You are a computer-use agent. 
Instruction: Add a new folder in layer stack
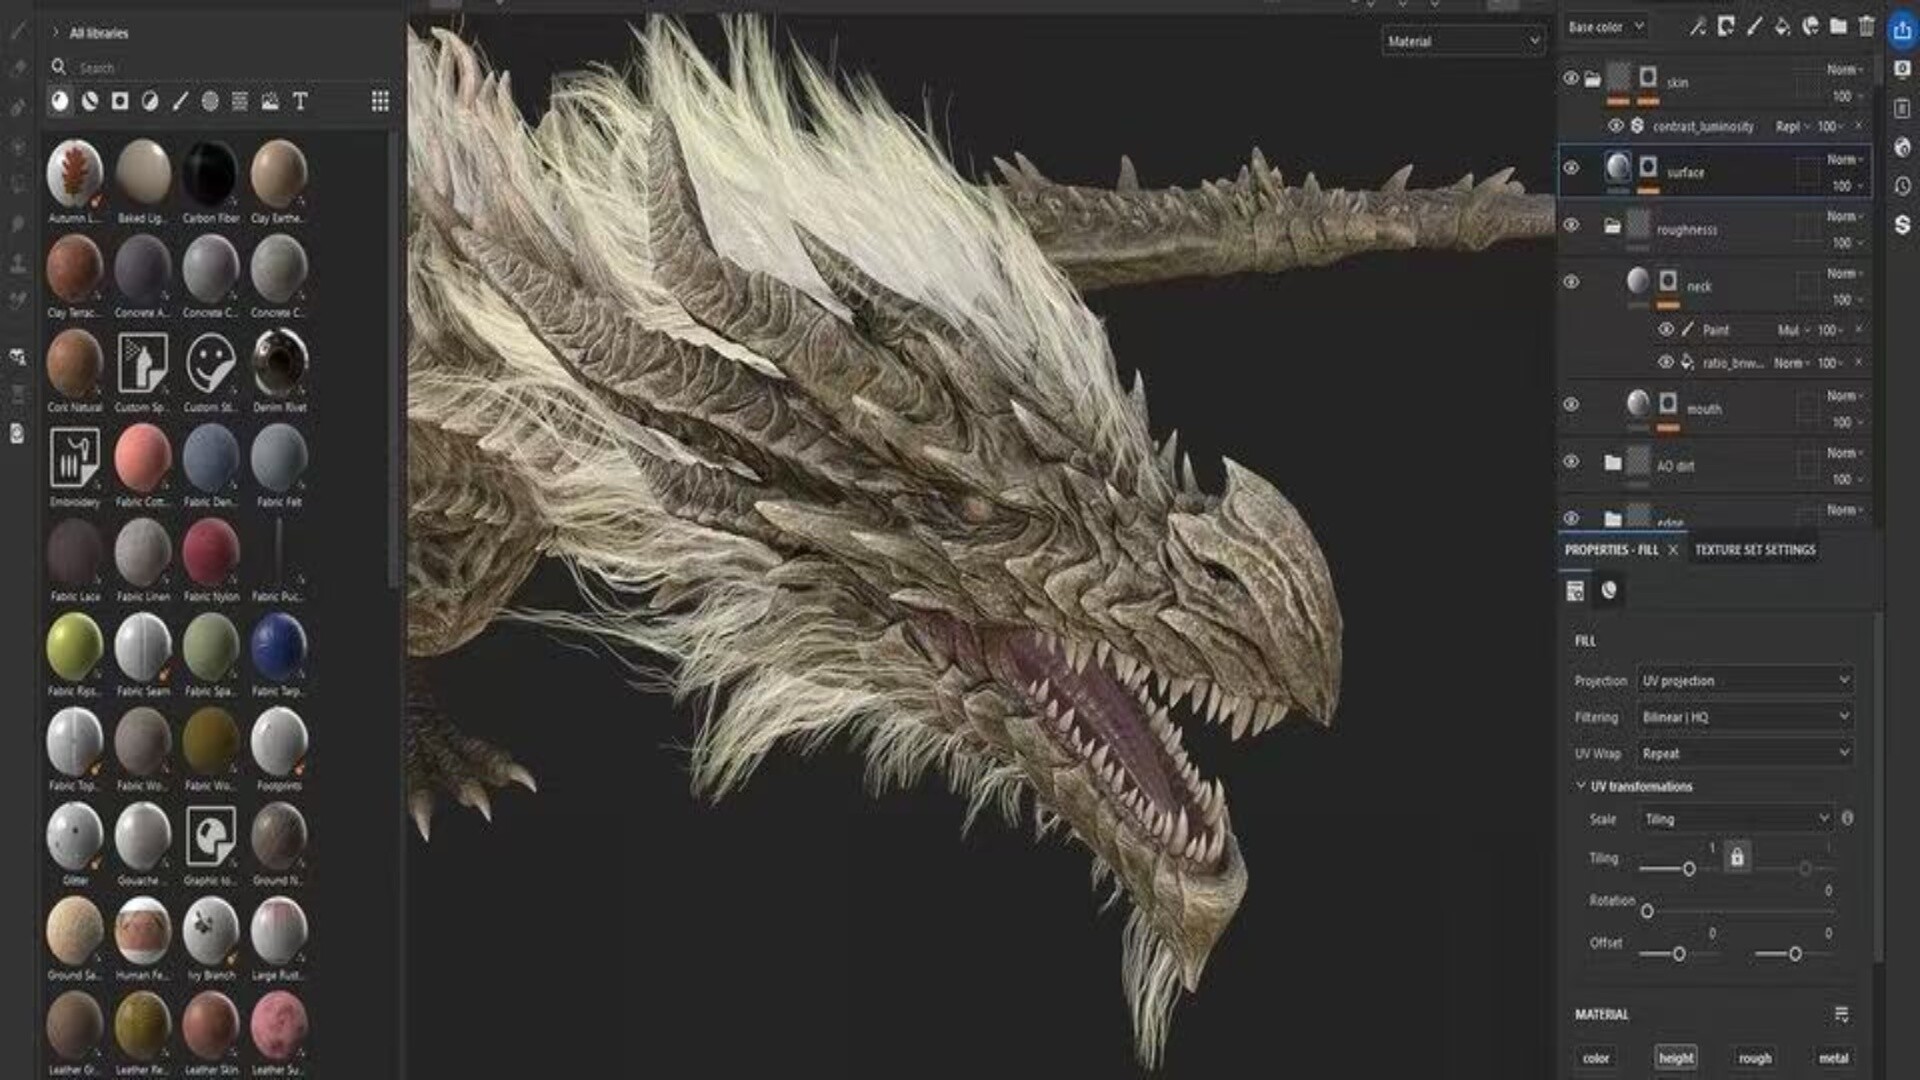pos(1838,27)
